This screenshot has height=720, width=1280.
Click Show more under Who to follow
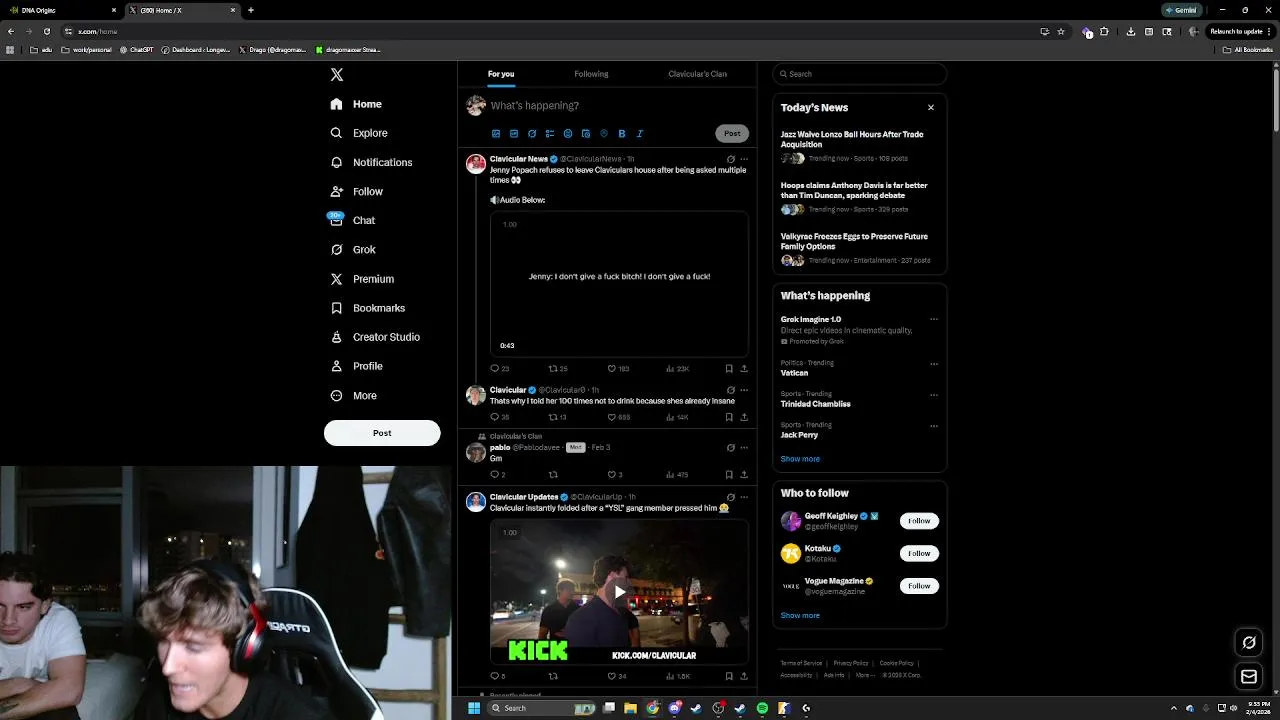(x=800, y=616)
